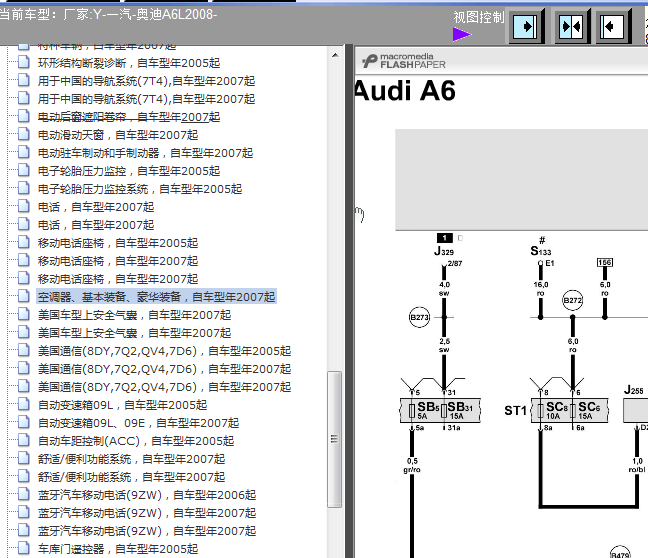Select 电动滑动天窗,自车型年2007起
The height and width of the screenshot is (558, 648).
[x=118, y=135]
